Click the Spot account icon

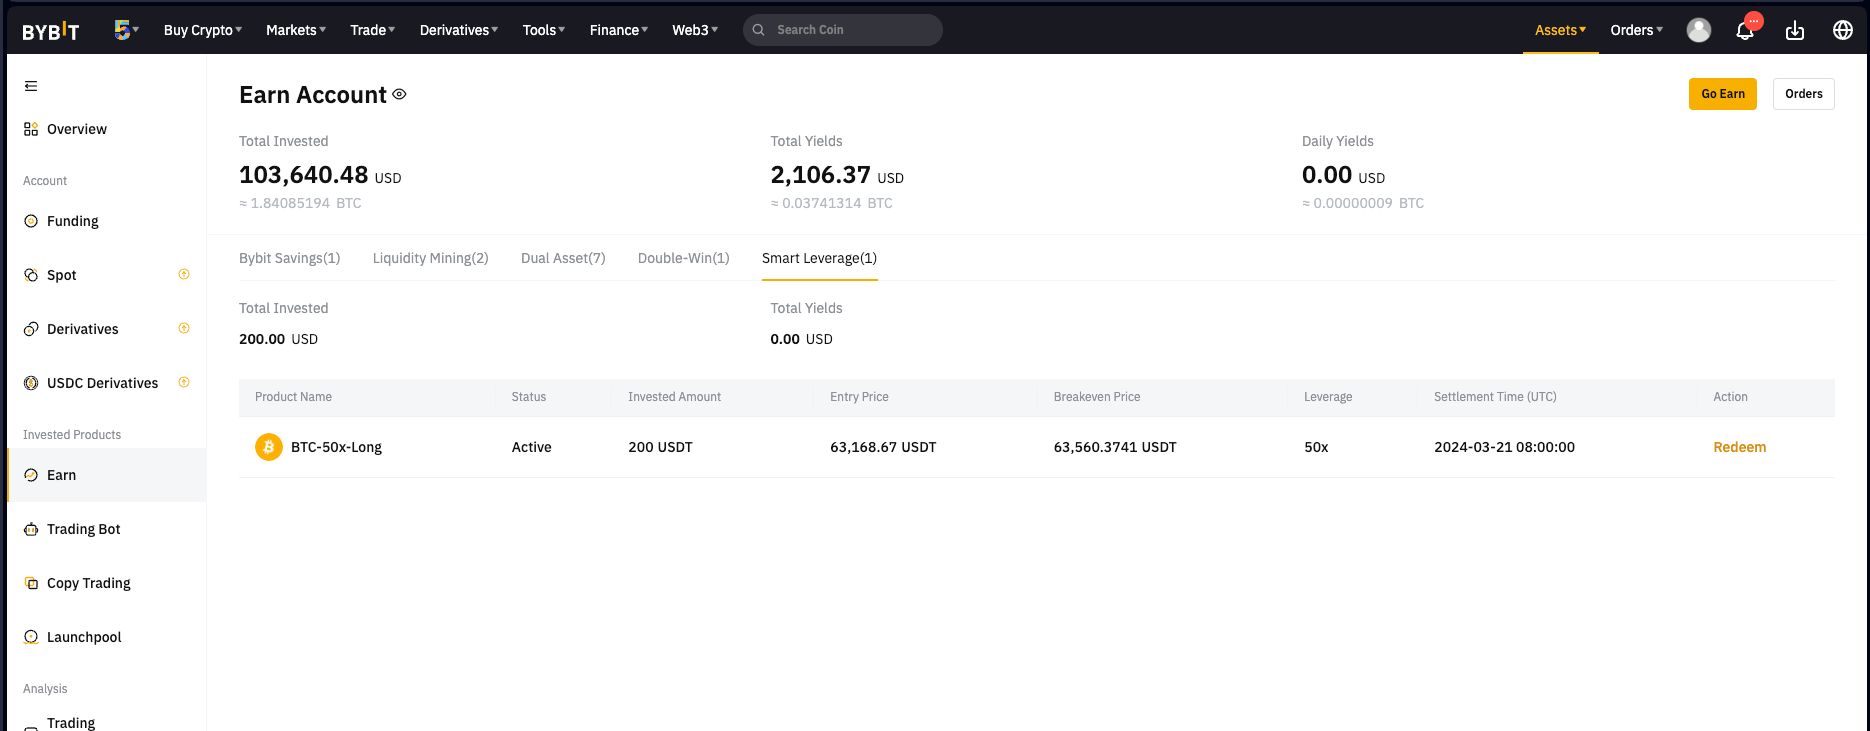(31, 275)
